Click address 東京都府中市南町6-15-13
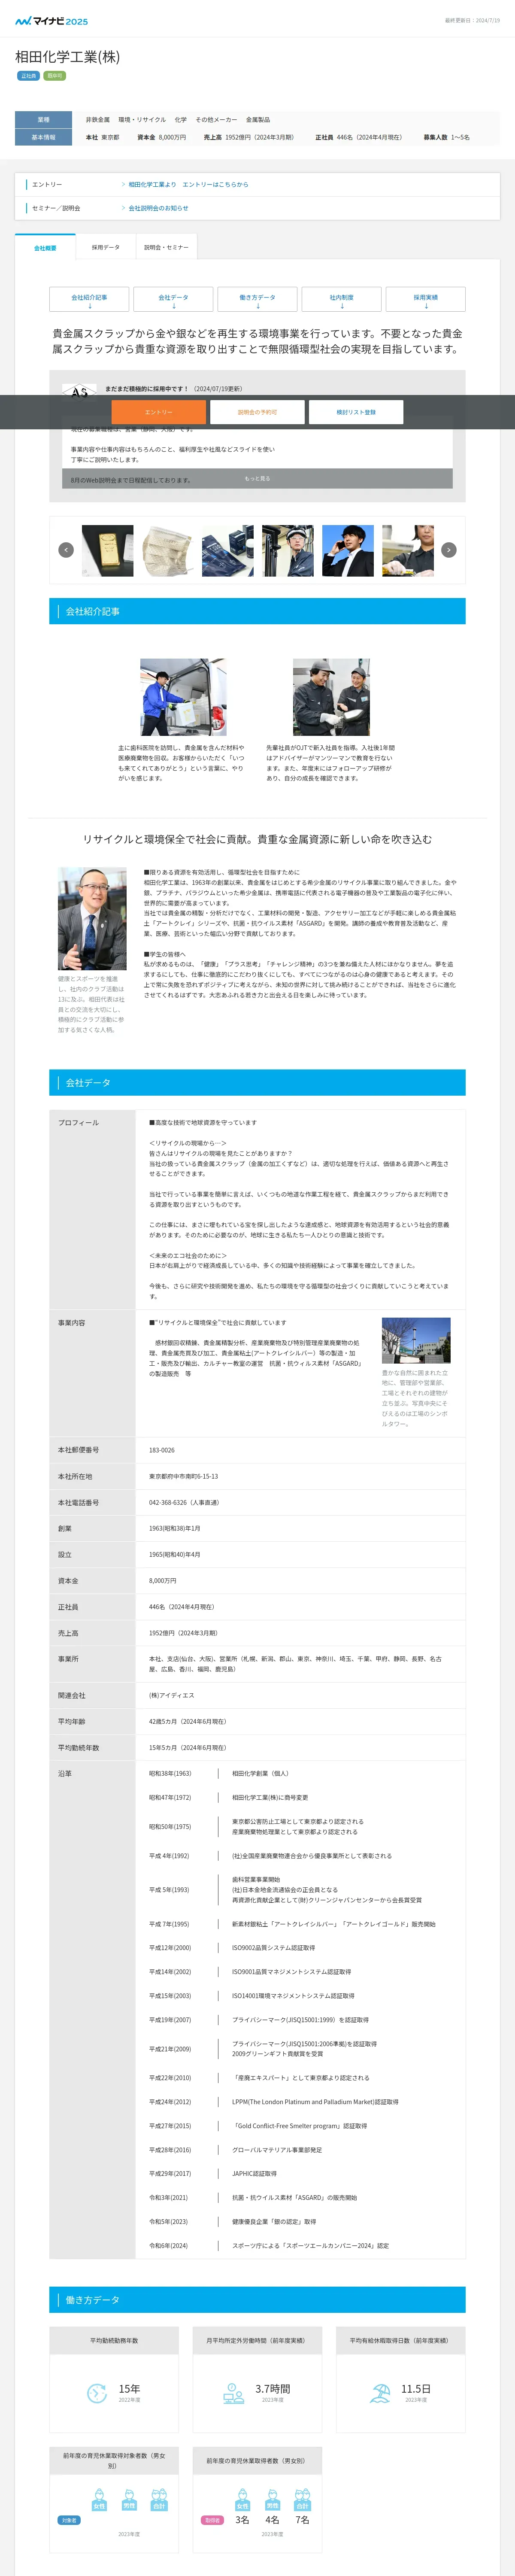This screenshot has width=515, height=2576. (x=183, y=1476)
